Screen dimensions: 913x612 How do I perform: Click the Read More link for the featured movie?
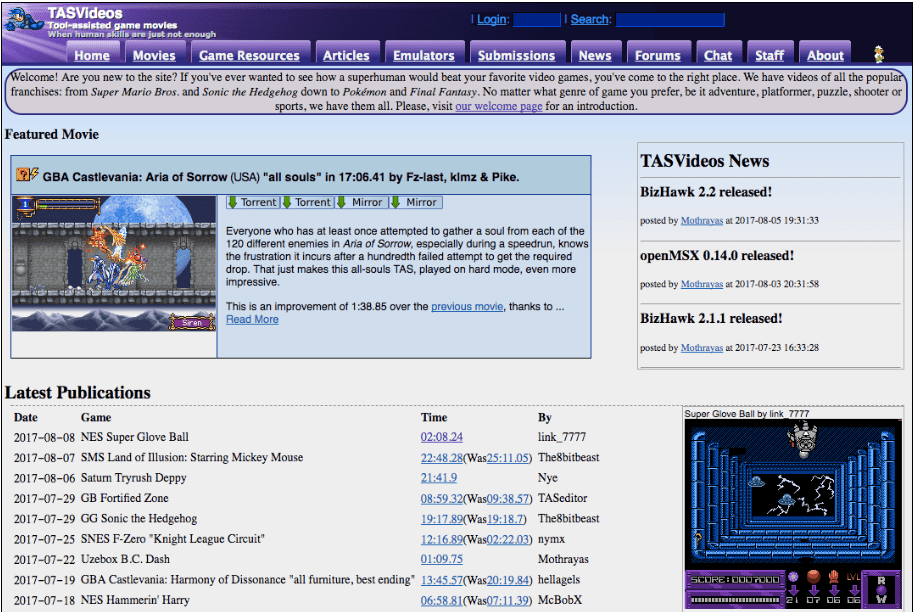click(253, 319)
